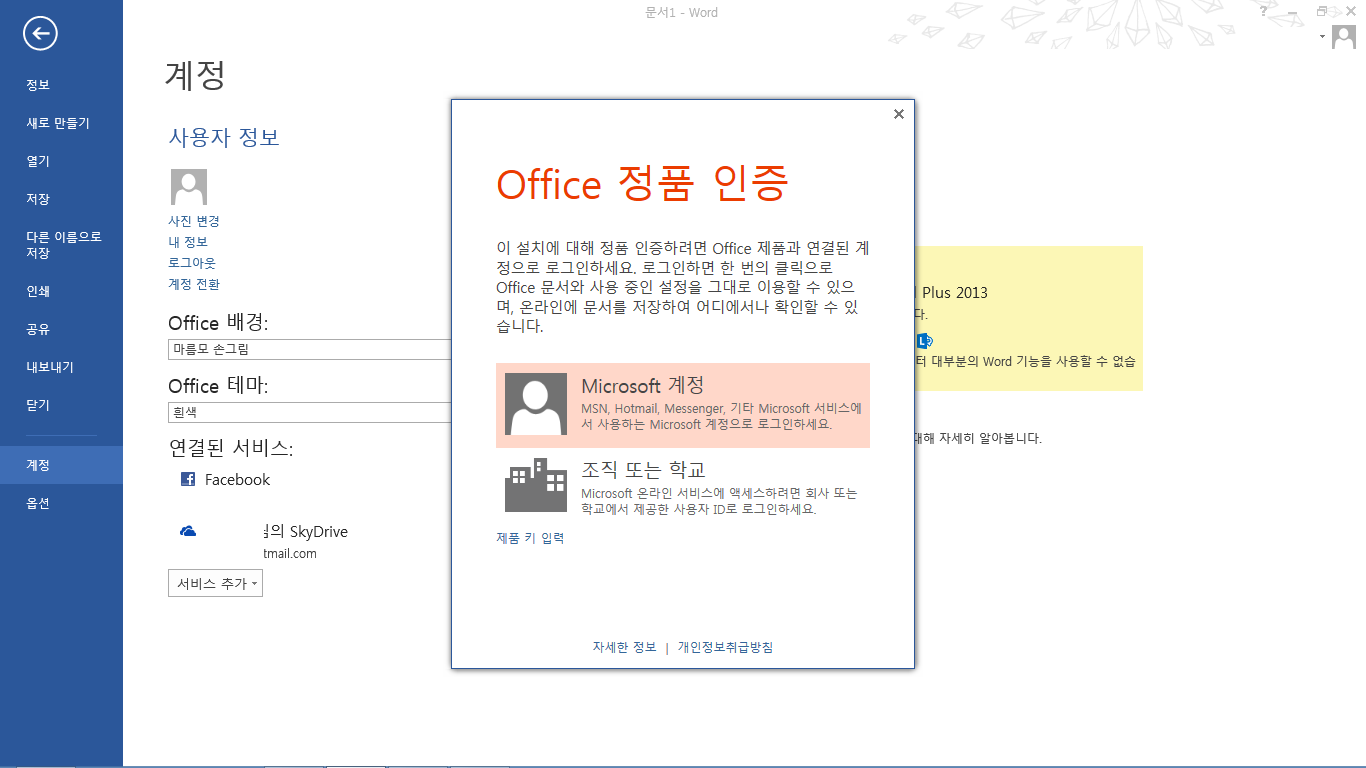
Task: Select 인쇄 in the sidebar
Action: coord(61,291)
